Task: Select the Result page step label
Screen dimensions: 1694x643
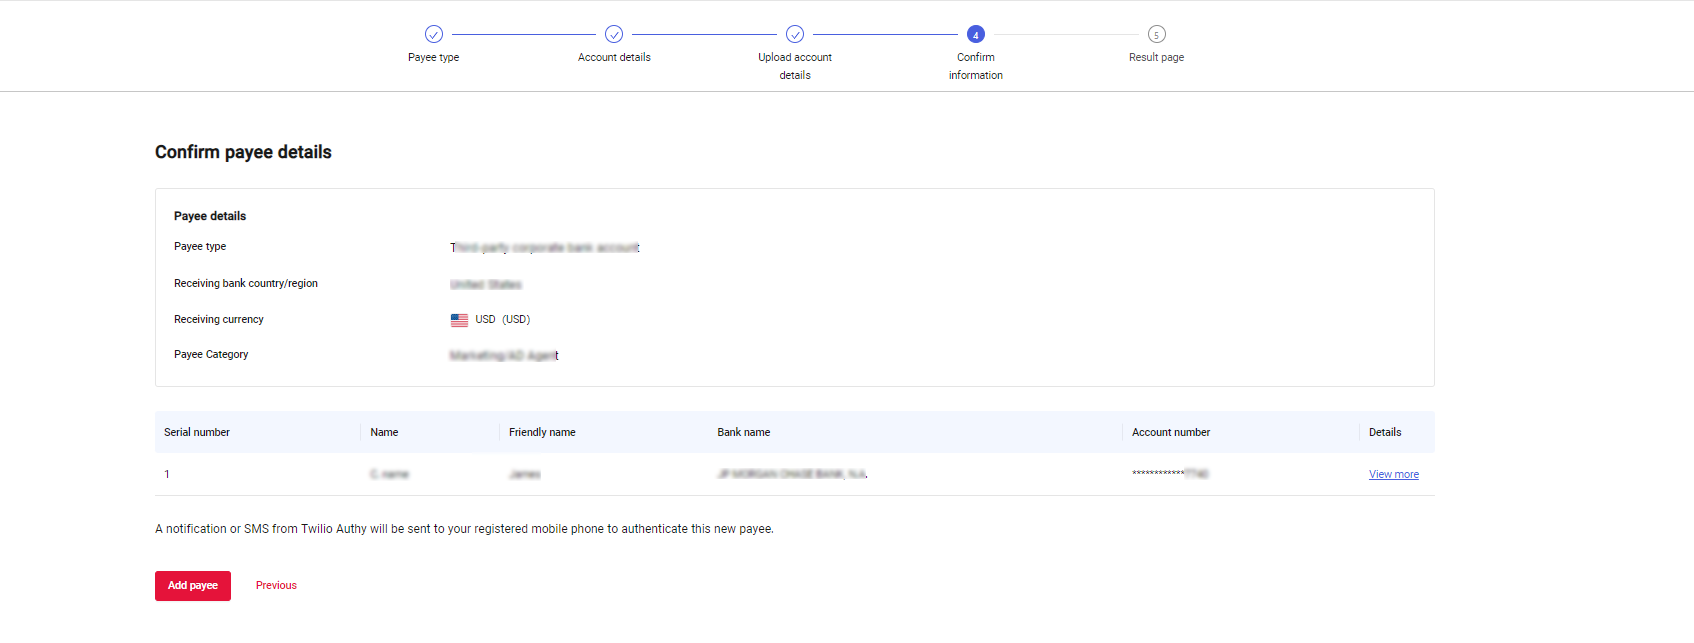Action: [1156, 58]
